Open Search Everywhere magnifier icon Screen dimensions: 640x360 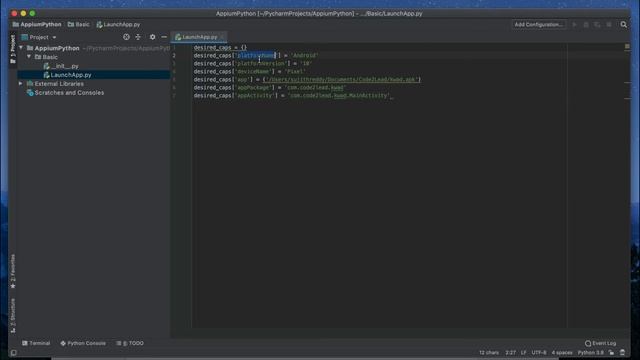pos(624,24)
